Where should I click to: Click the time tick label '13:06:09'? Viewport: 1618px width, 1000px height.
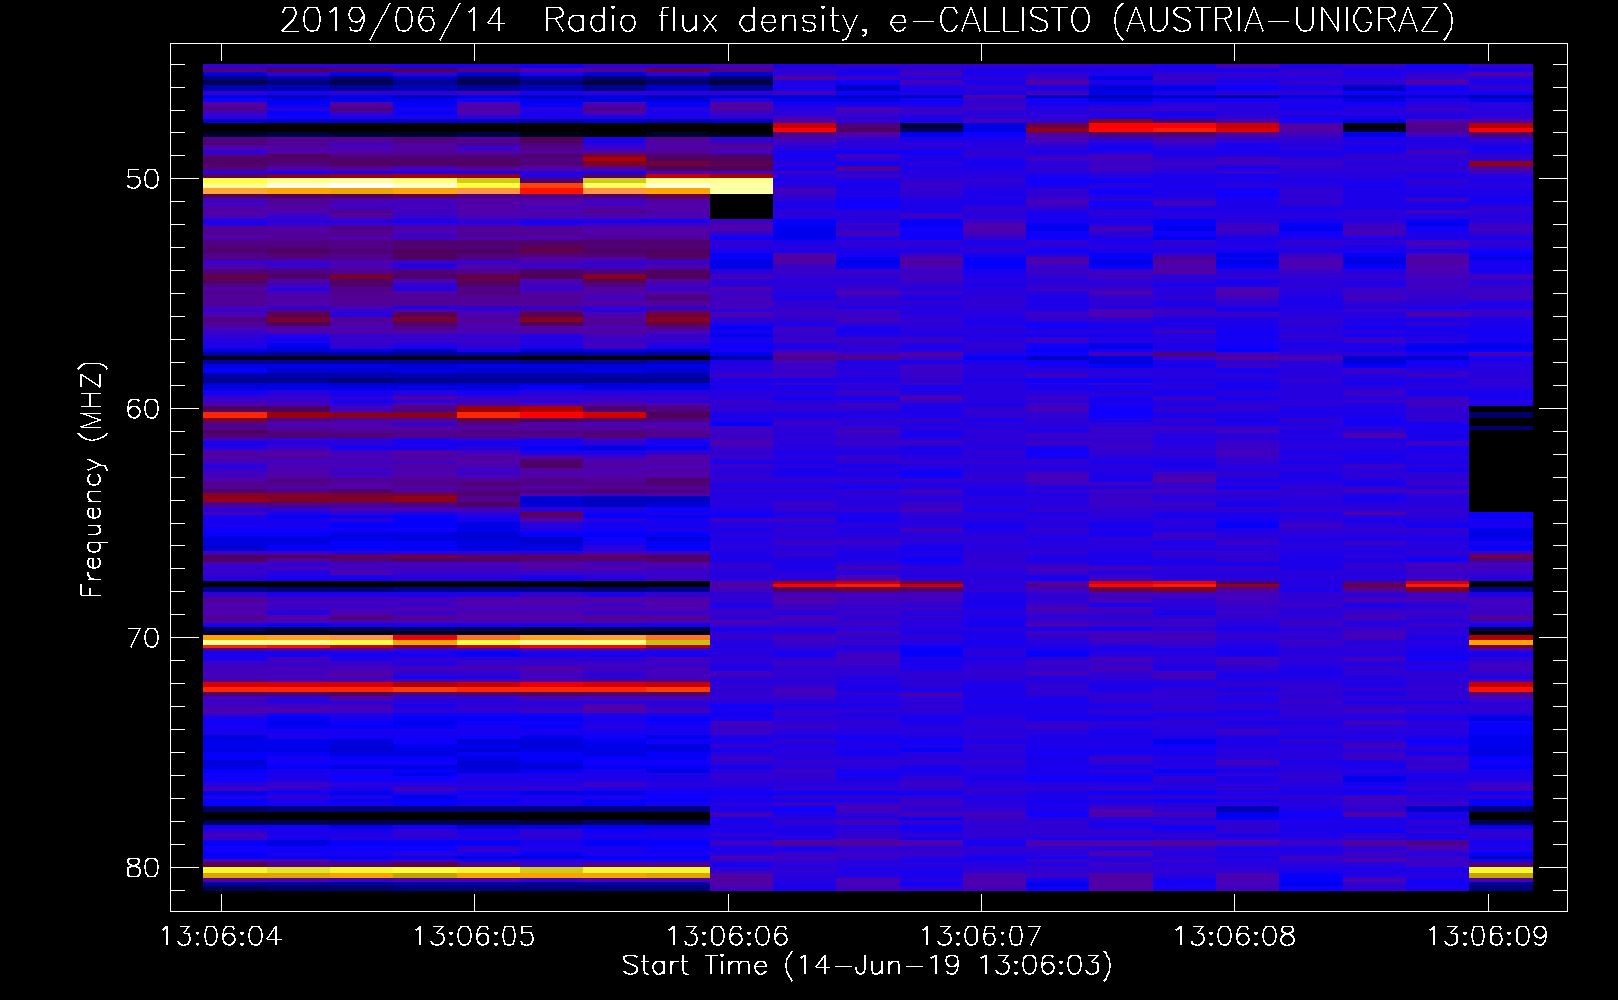[1487, 936]
